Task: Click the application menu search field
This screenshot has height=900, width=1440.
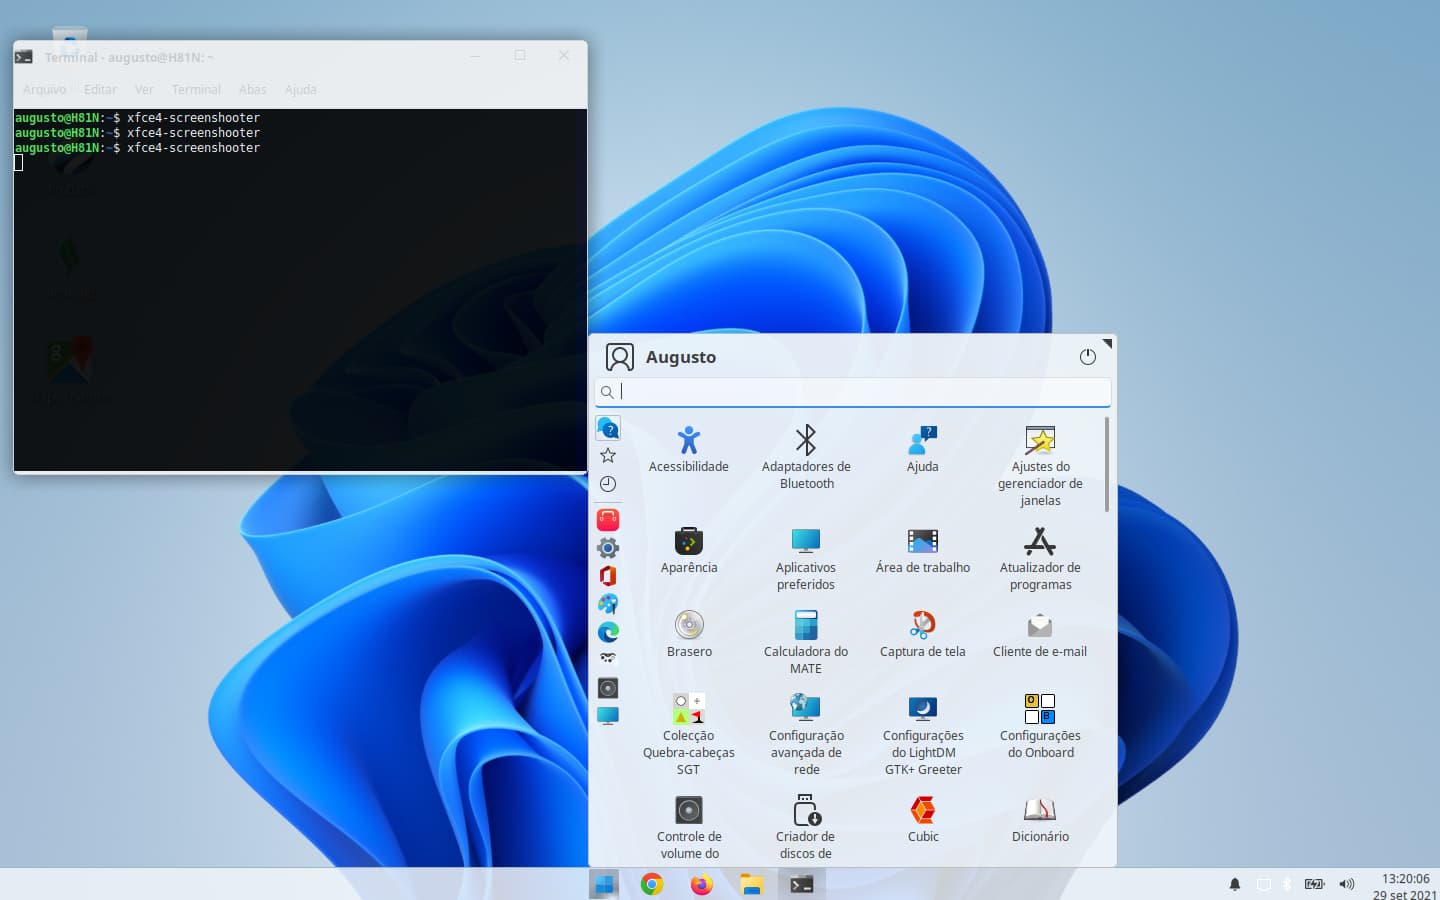Action: tap(860, 392)
